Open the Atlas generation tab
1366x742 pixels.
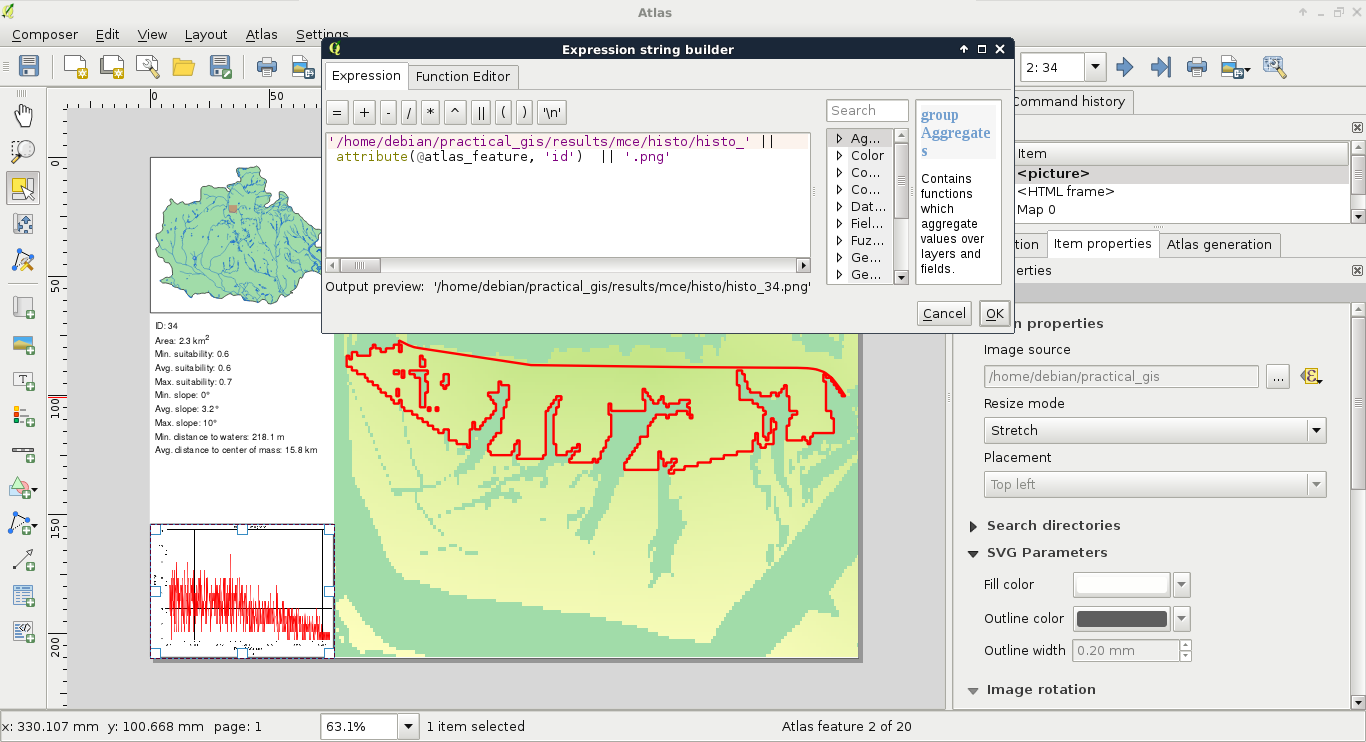tap(1218, 244)
